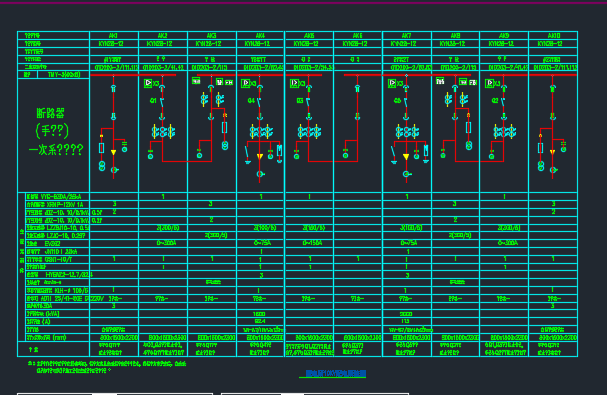Click the yellow arrester triangle in AK7
The image size is (607, 395).
pyautogui.click(x=406, y=156)
